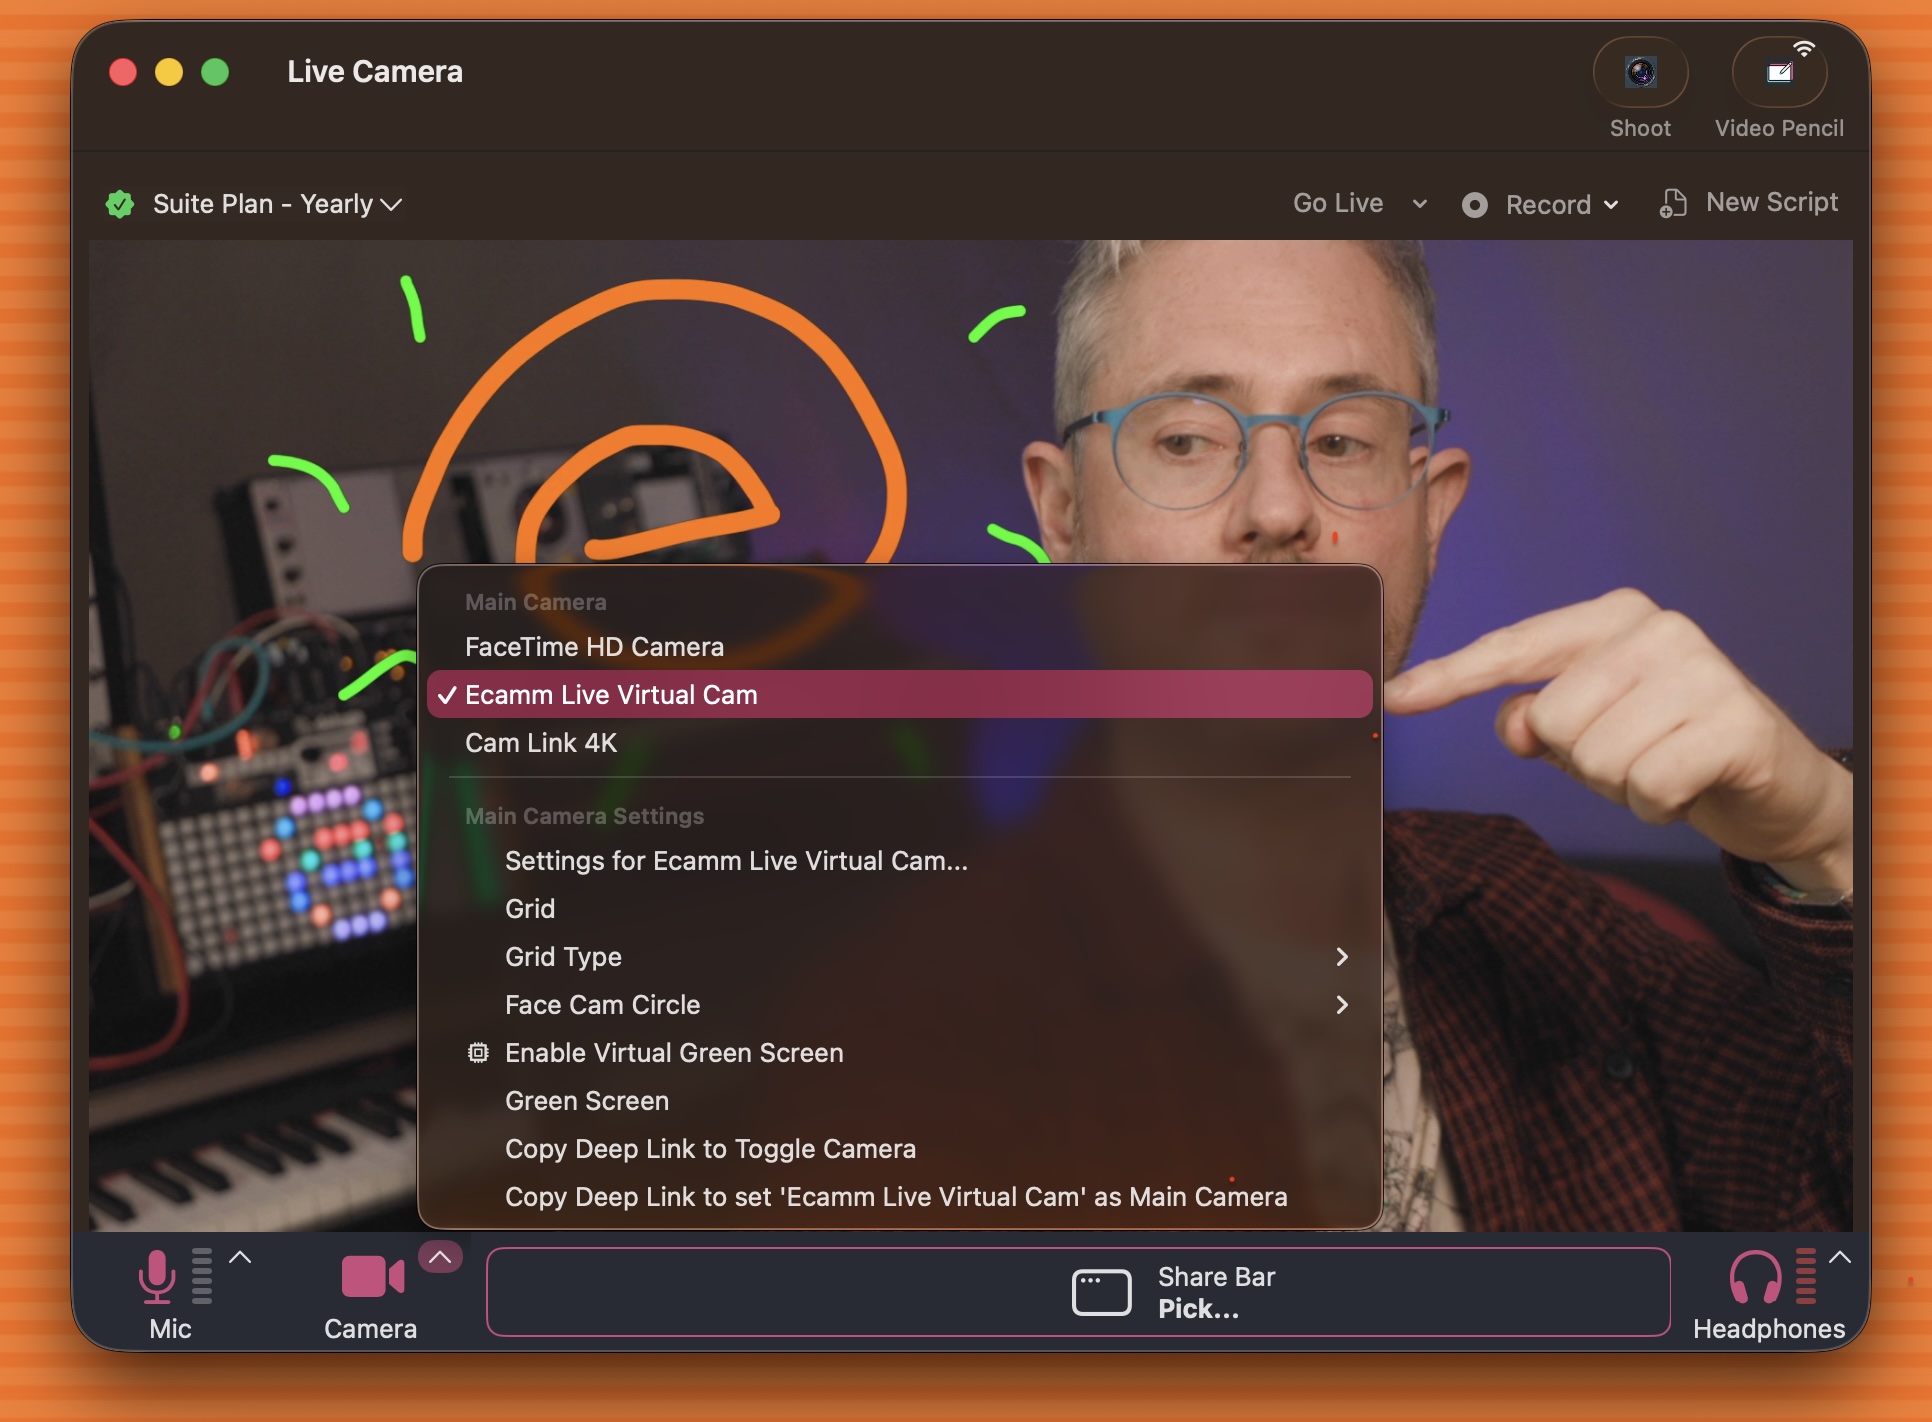Click the Mic level meter

202,1277
